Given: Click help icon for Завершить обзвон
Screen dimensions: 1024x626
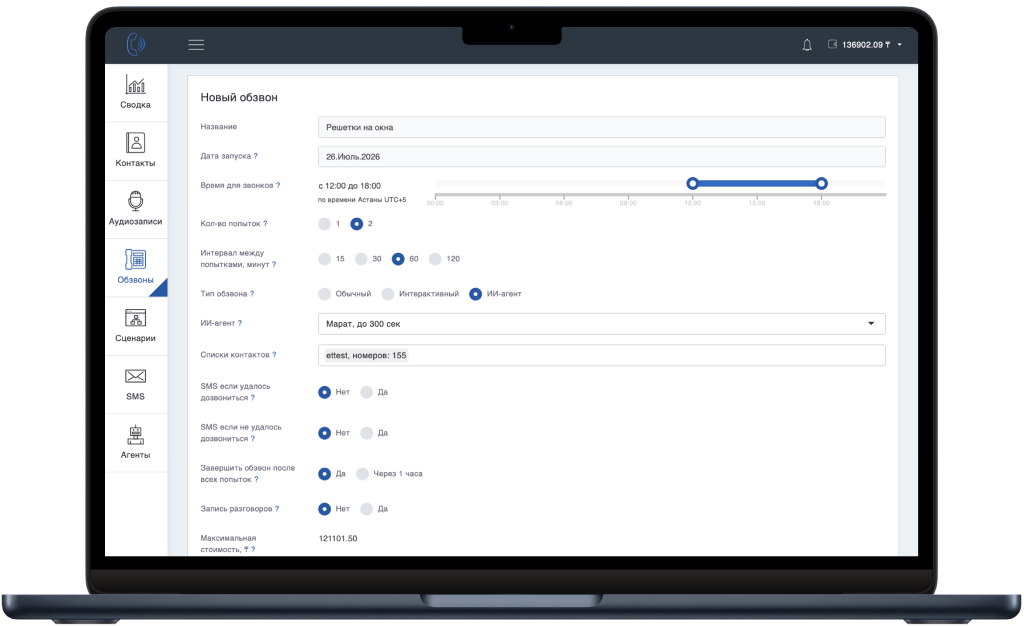Looking at the screenshot, I should click(256, 480).
